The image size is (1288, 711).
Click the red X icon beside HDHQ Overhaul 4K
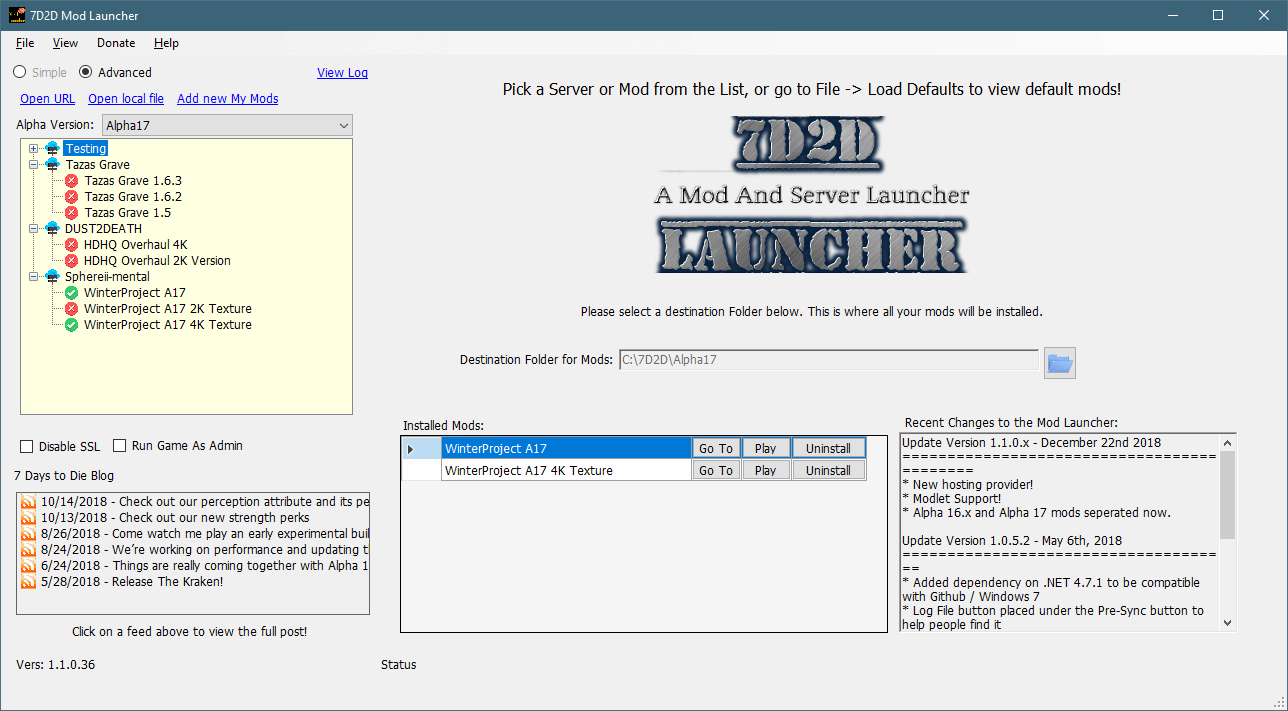click(72, 245)
